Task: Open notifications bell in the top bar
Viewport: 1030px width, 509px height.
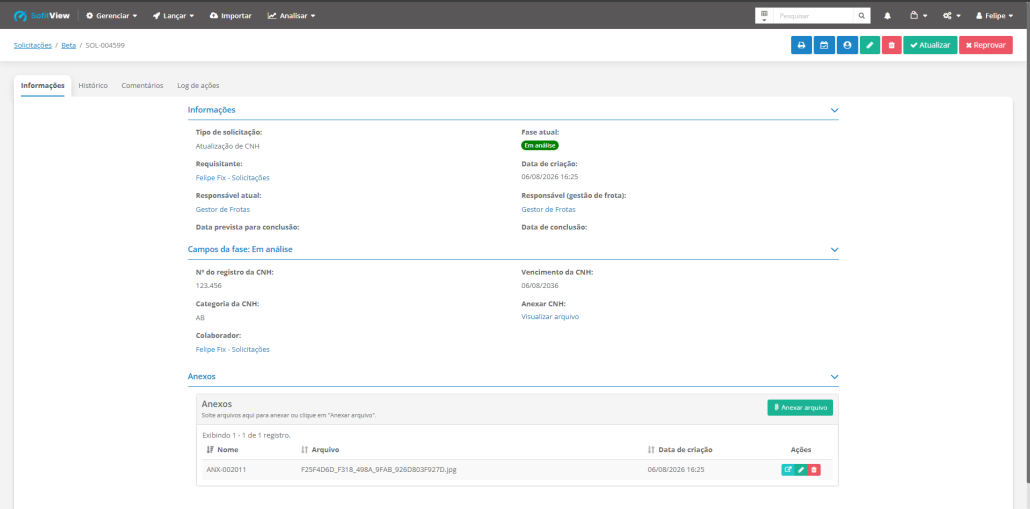Action: (x=887, y=15)
